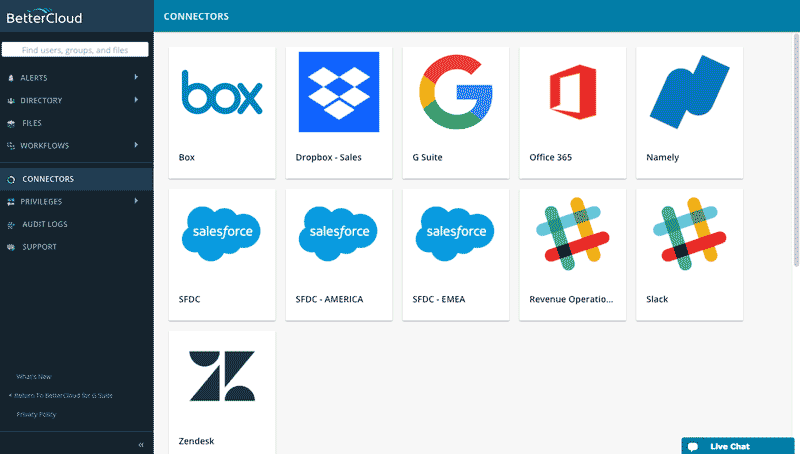Viewport: 800px width, 454px height.
Task: Click the Dropbox - Sales card label
Action: (329, 157)
